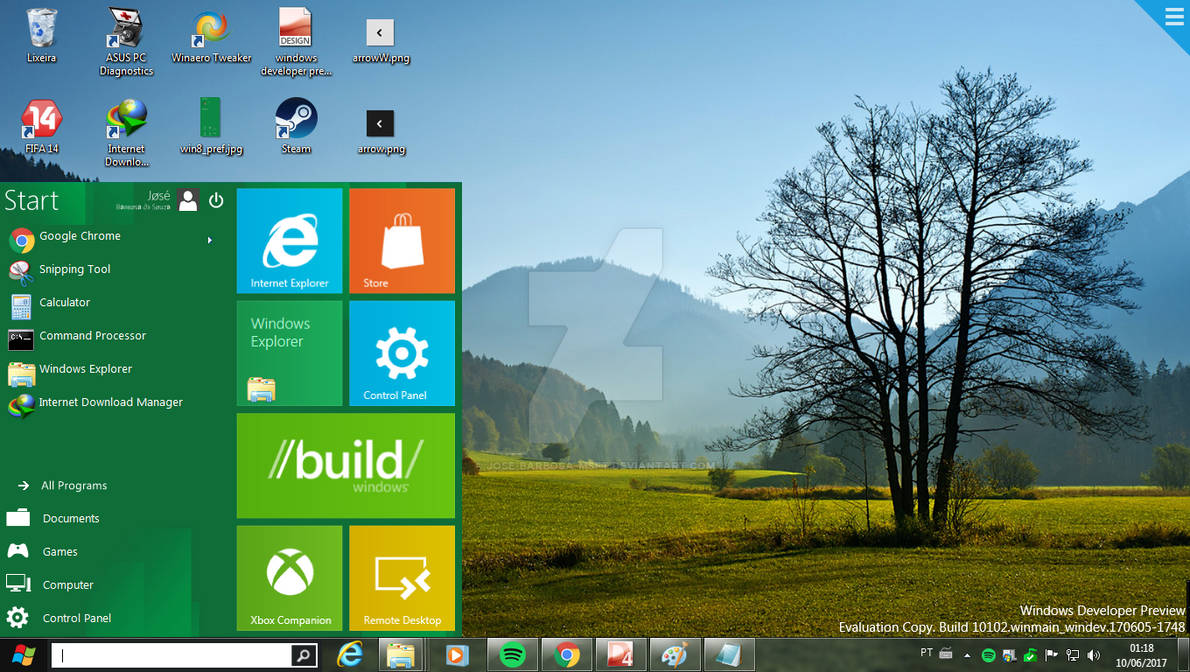Screen dimensions: 1190x672
Task: Launch the Xbox Companion tile
Action: point(289,578)
